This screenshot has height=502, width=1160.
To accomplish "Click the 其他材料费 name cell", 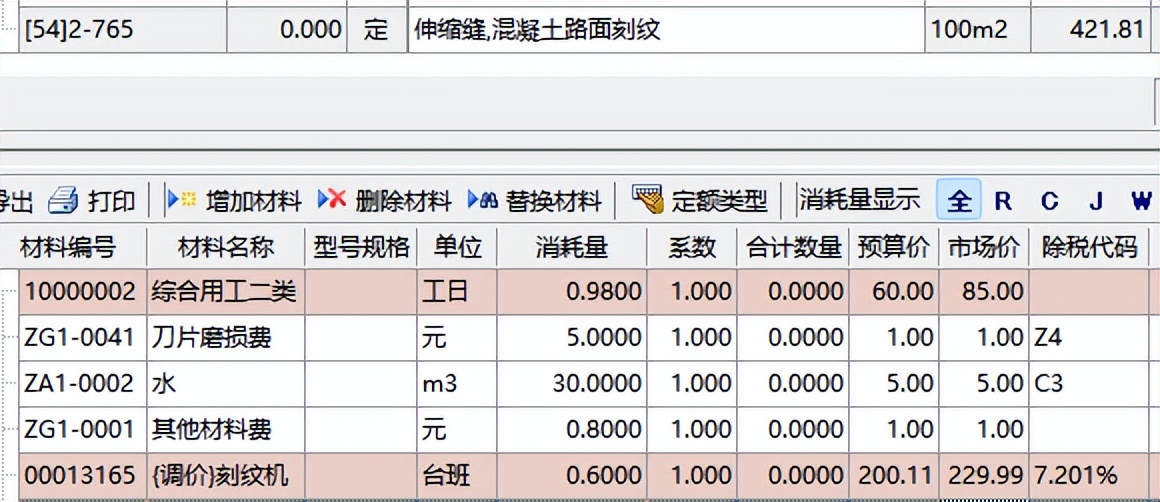I will coord(226,430).
